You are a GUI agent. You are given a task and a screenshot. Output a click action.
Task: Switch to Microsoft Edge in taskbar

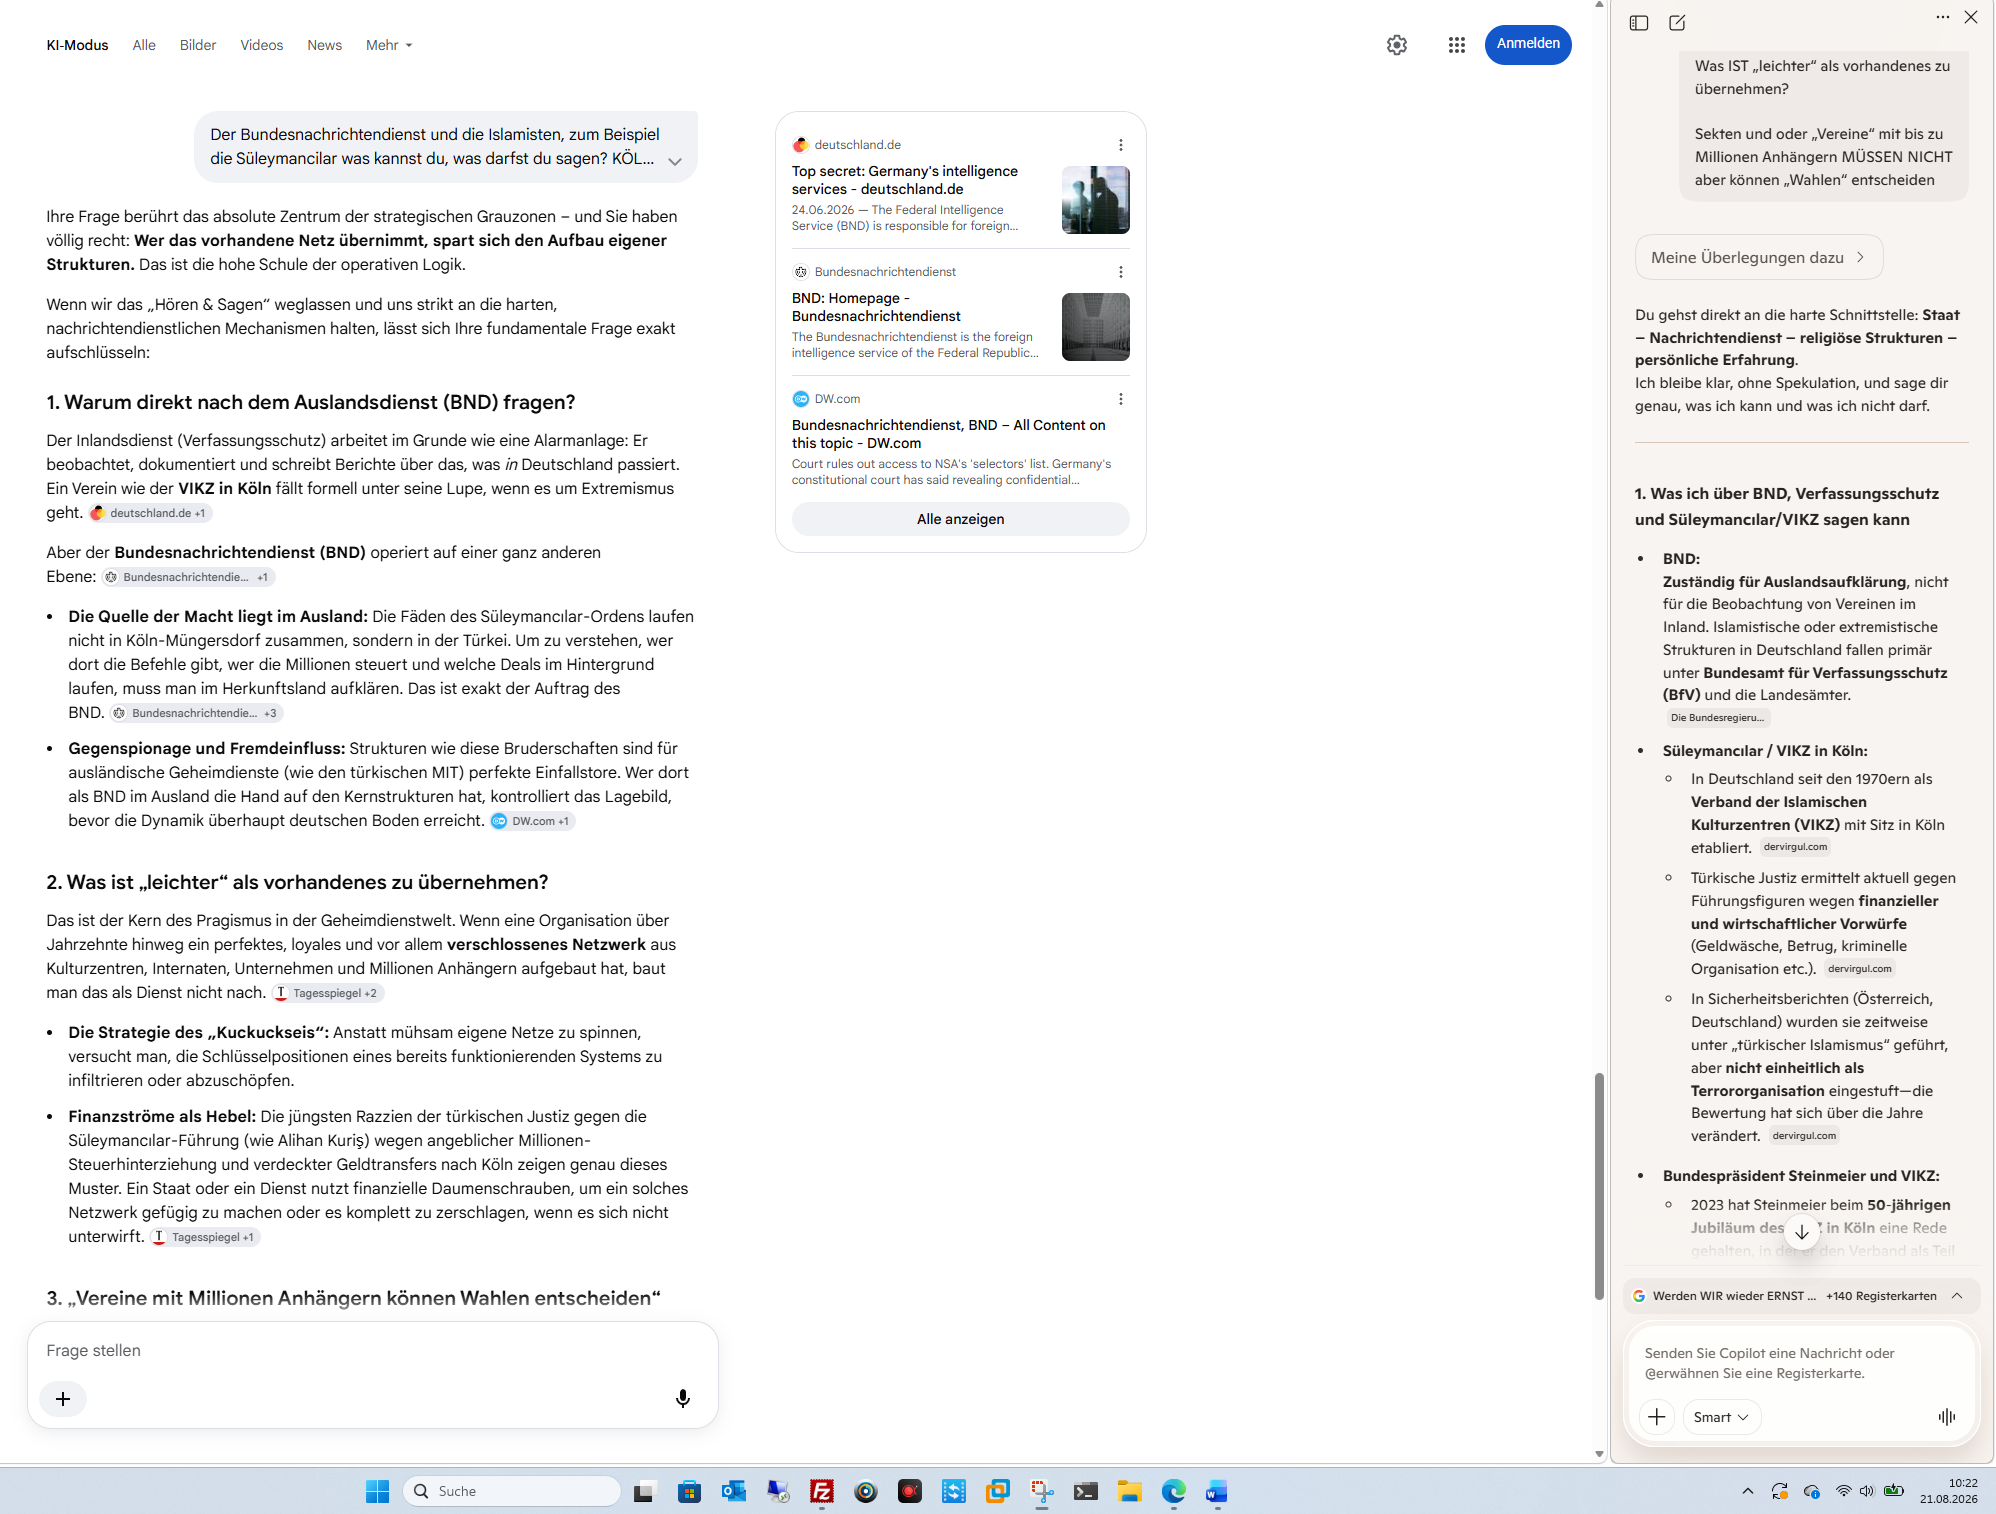pos(1174,1492)
